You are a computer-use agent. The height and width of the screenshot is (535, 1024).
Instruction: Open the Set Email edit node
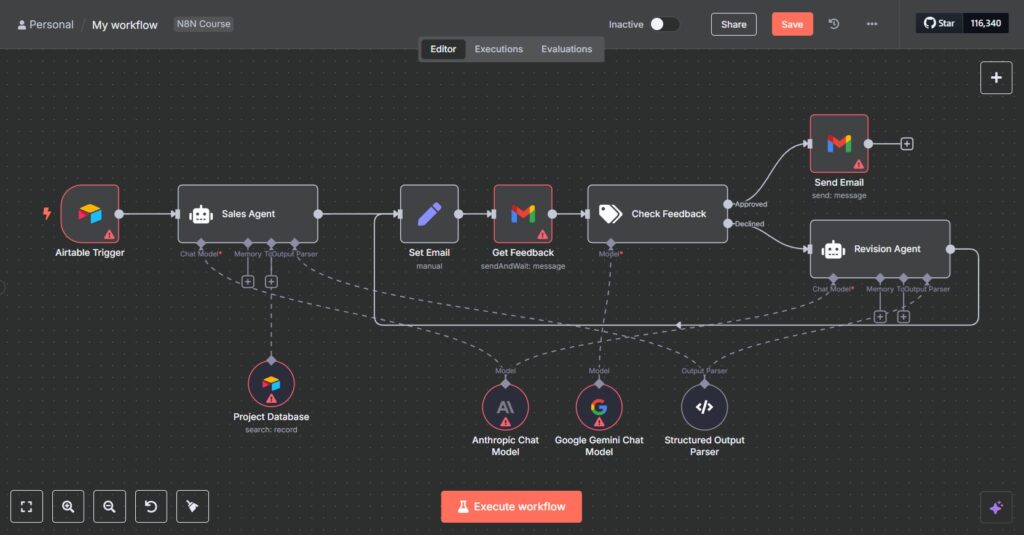click(429, 214)
